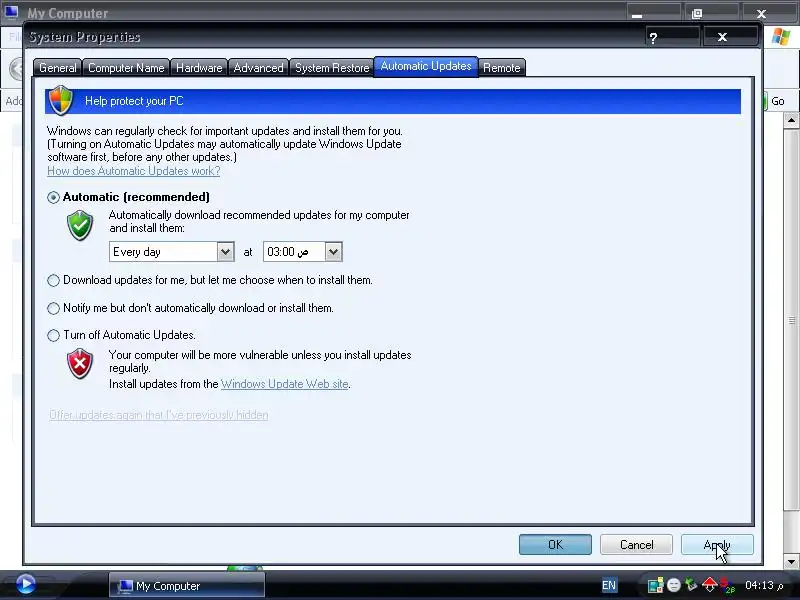Click the Help protect your PC shield icon

click(x=60, y=100)
